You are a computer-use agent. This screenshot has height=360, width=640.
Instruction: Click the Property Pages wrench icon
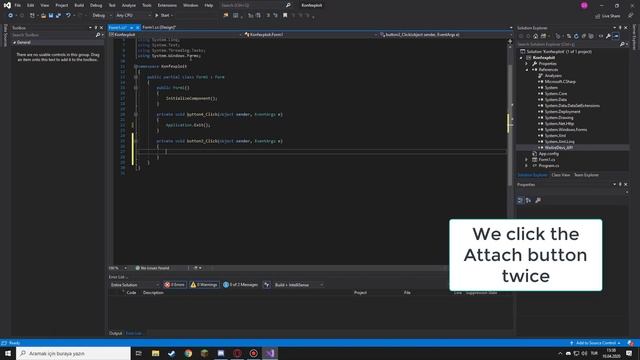tap(538, 200)
